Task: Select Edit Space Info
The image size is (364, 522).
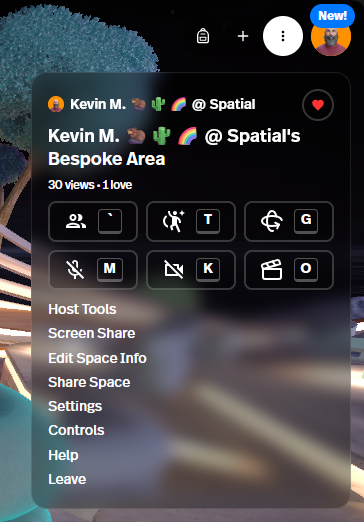Action: (97, 358)
